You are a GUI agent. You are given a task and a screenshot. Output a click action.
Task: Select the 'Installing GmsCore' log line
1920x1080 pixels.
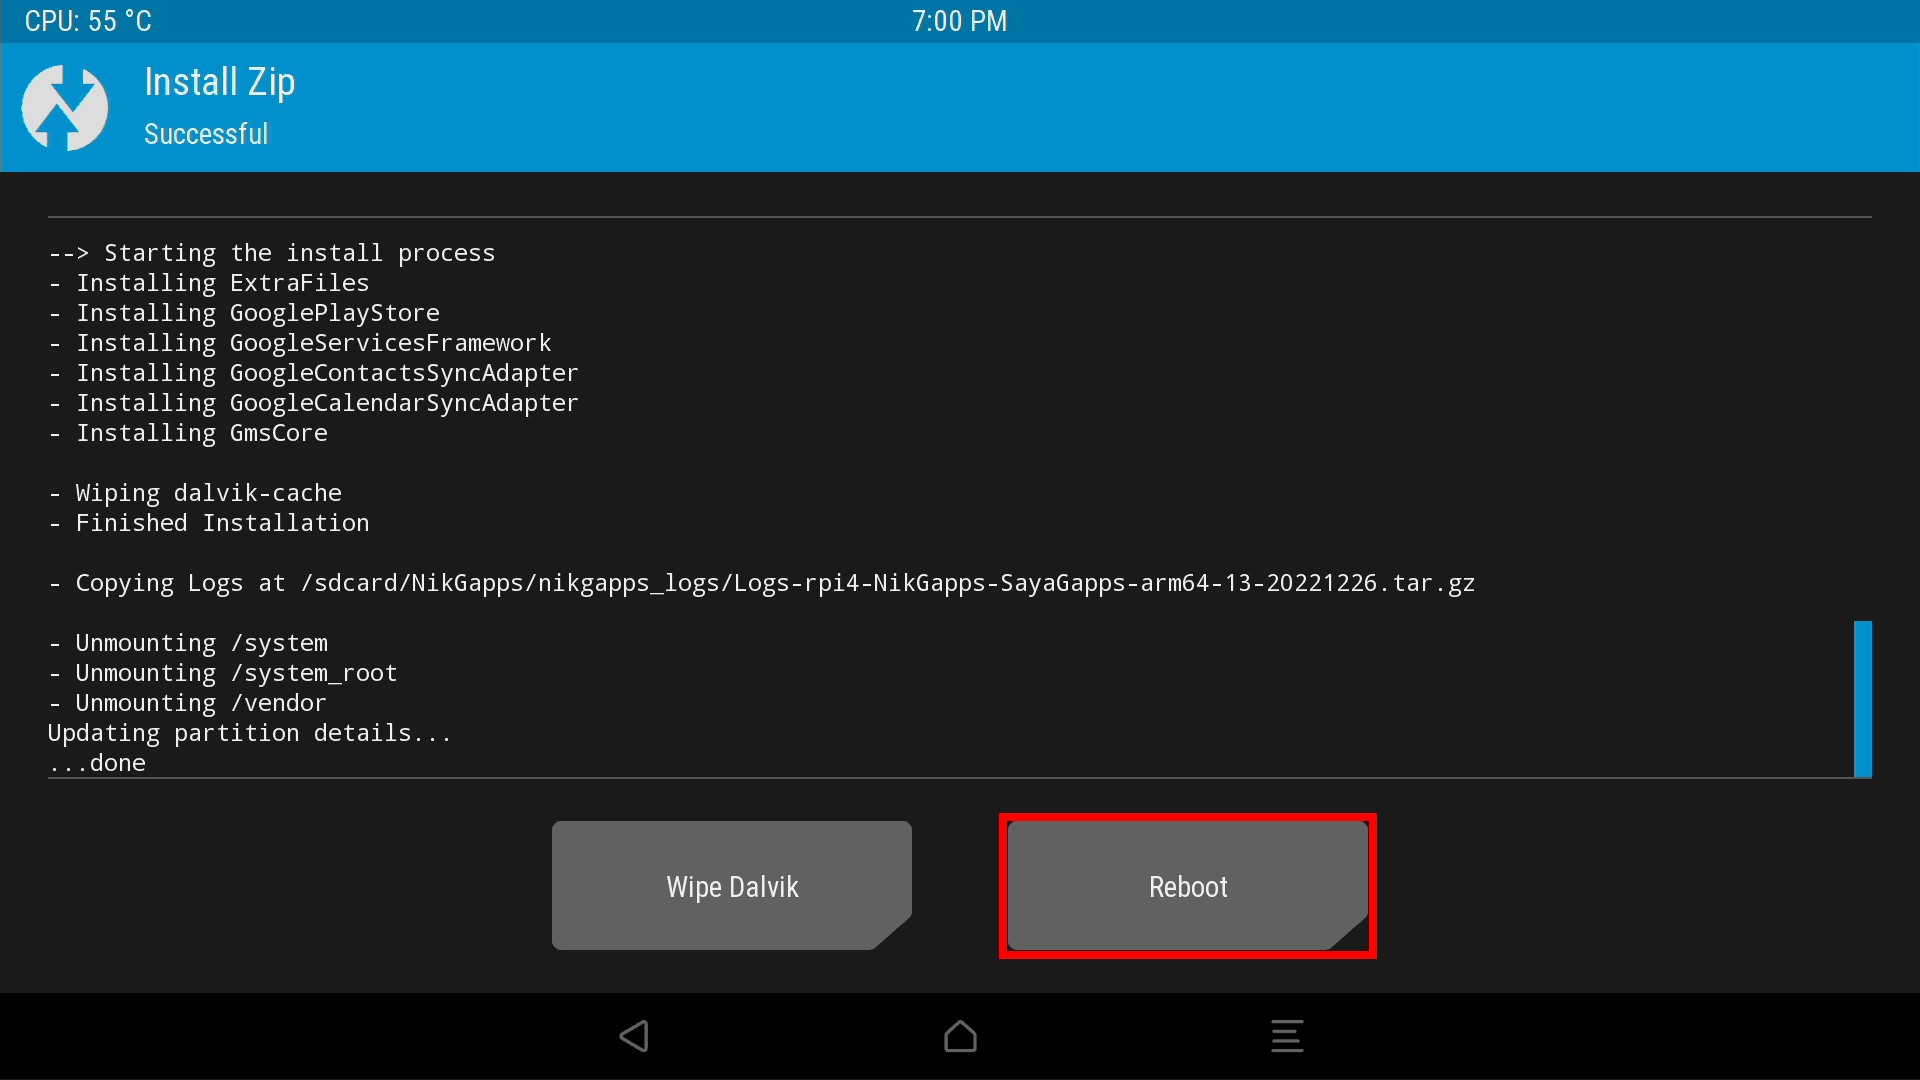click(x=188, y=433)
